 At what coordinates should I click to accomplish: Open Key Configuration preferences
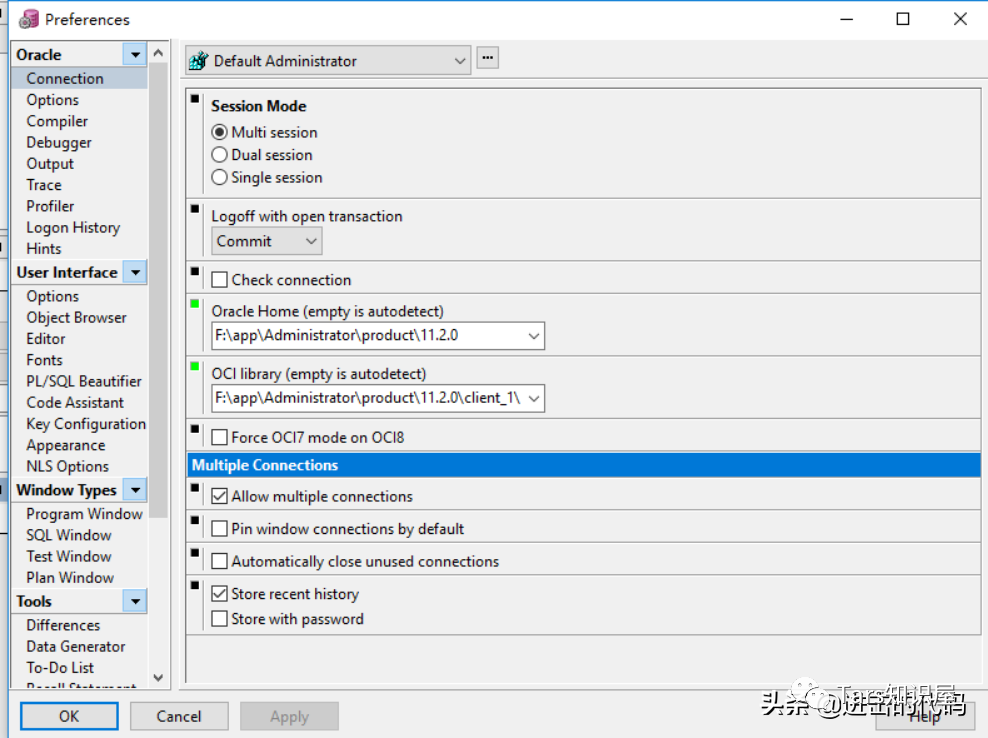pyautogui.click(x=86, y=424)
